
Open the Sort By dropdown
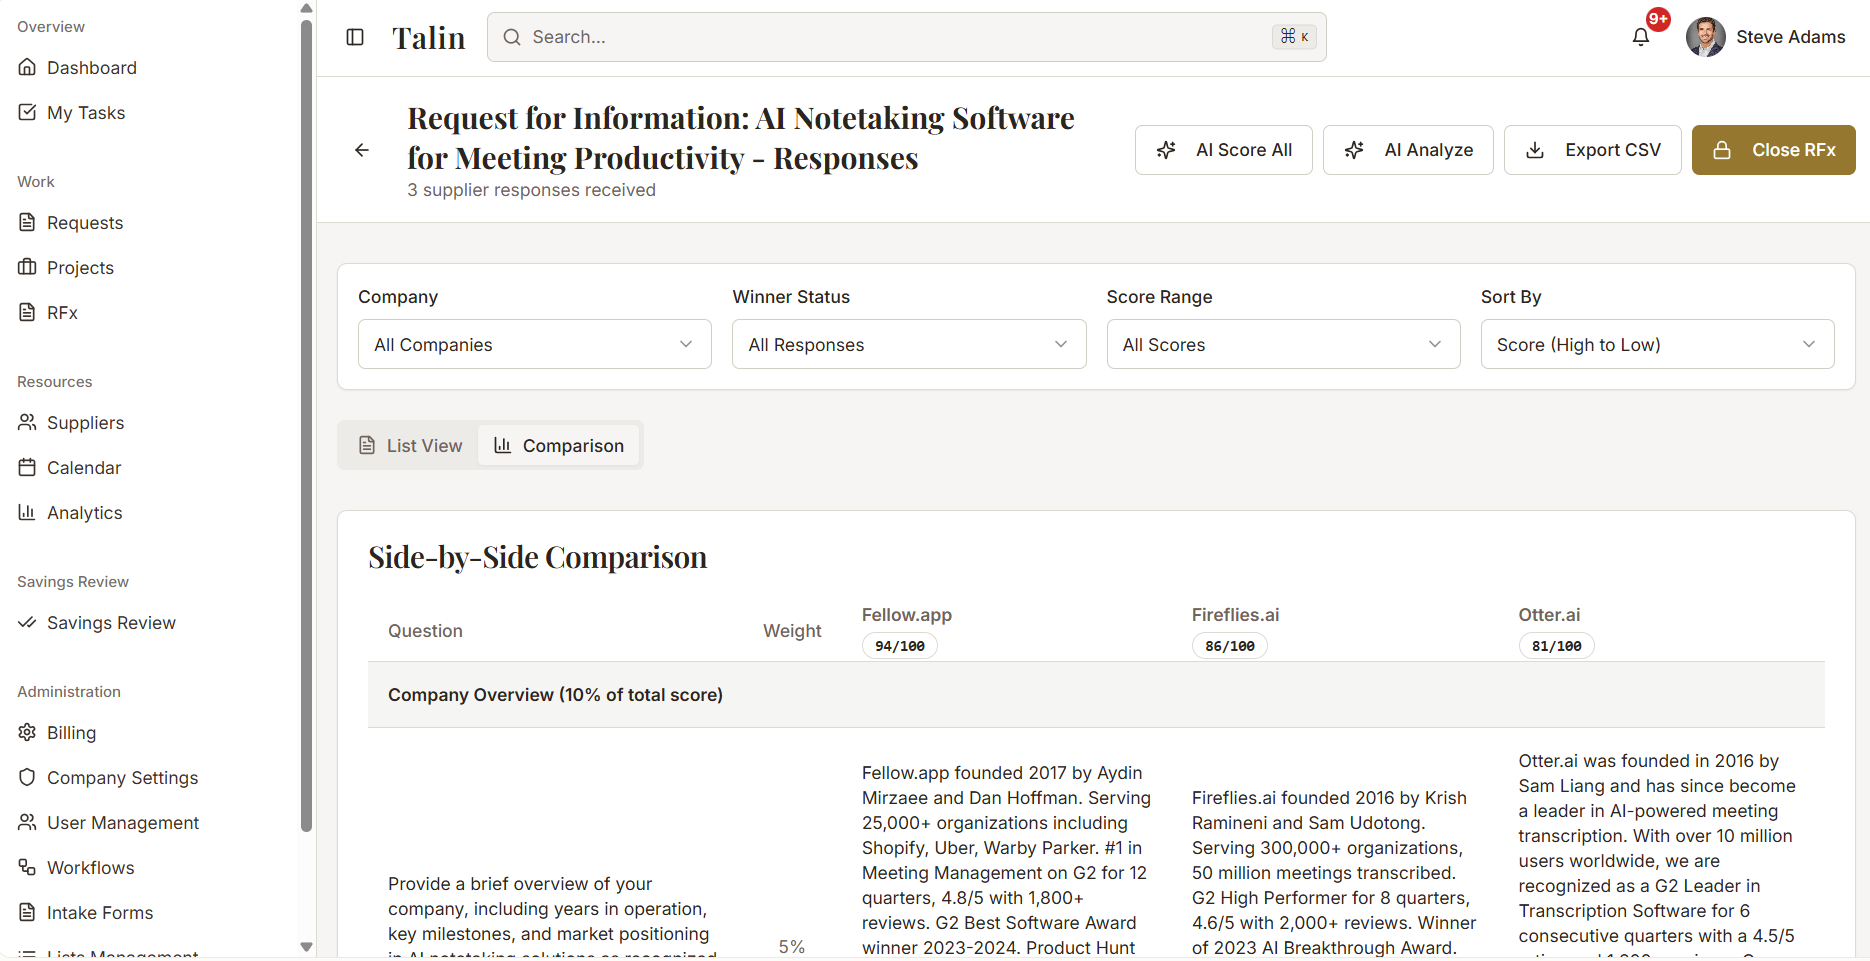tap(1657, 344)
